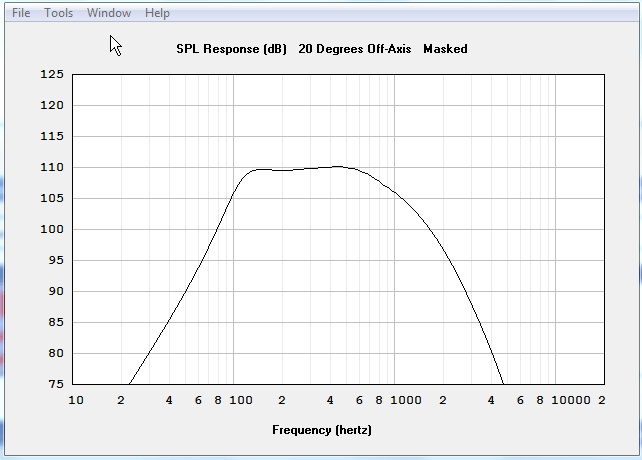The height and width of the screenshot is (460, 642).
Task: Click the 75 value on the dB axis
Action: [56, 384]
